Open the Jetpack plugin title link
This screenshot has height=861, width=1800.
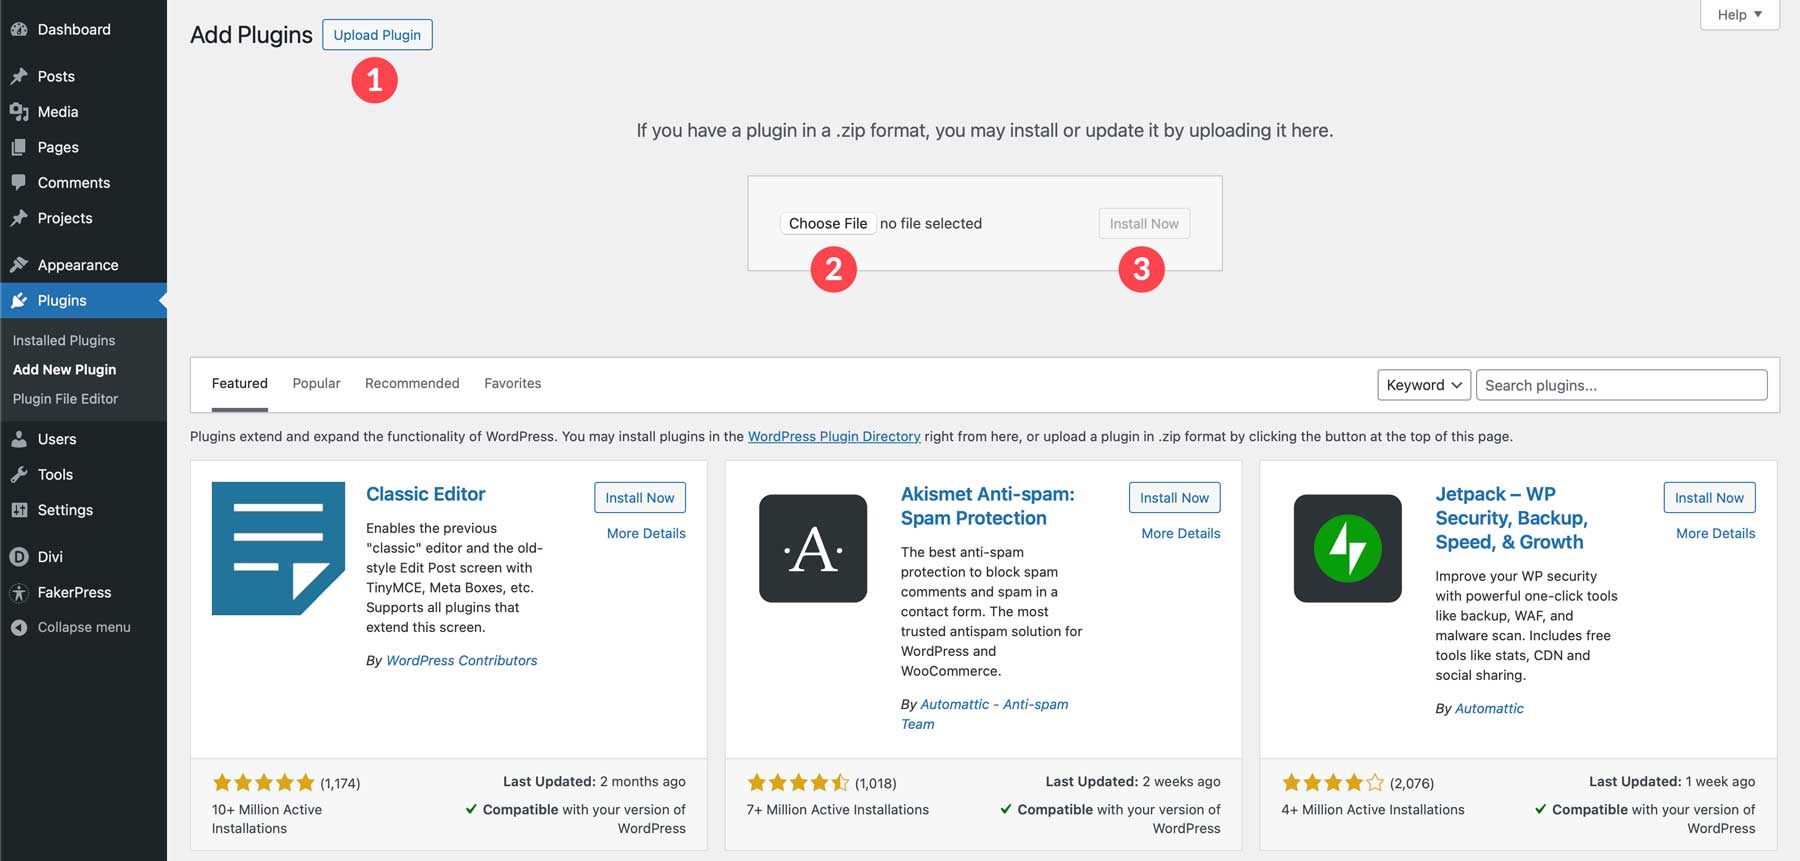tap(1511, 518)
